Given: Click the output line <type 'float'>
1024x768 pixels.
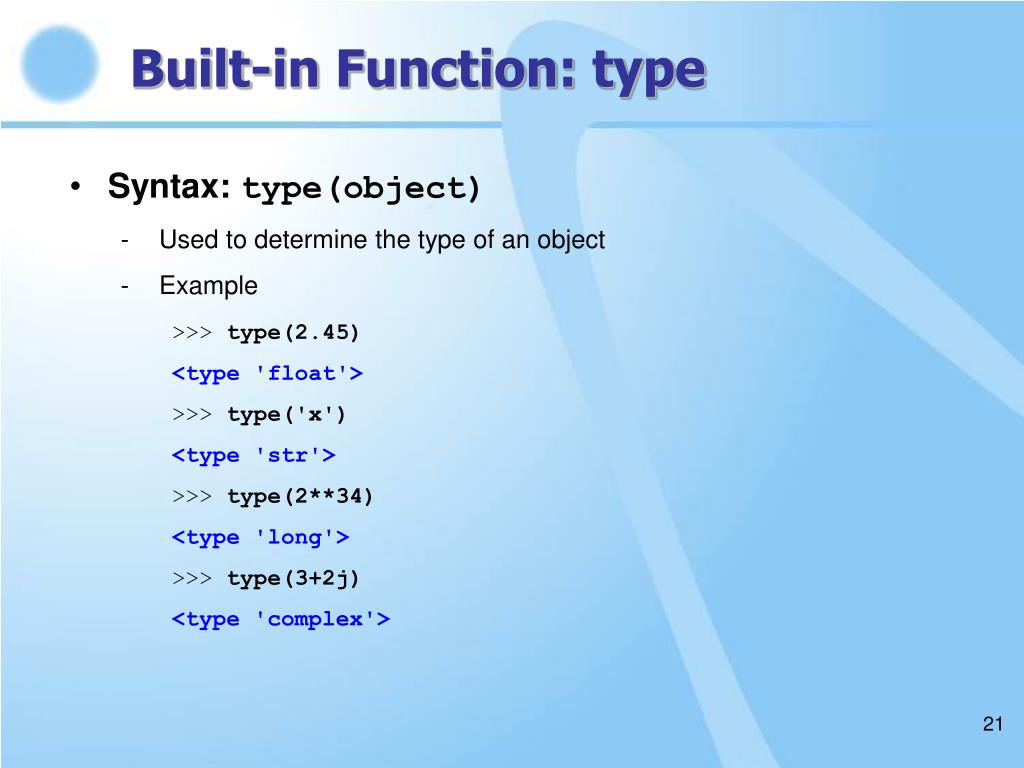Looking at the screenshot, I should click(267, 374).
